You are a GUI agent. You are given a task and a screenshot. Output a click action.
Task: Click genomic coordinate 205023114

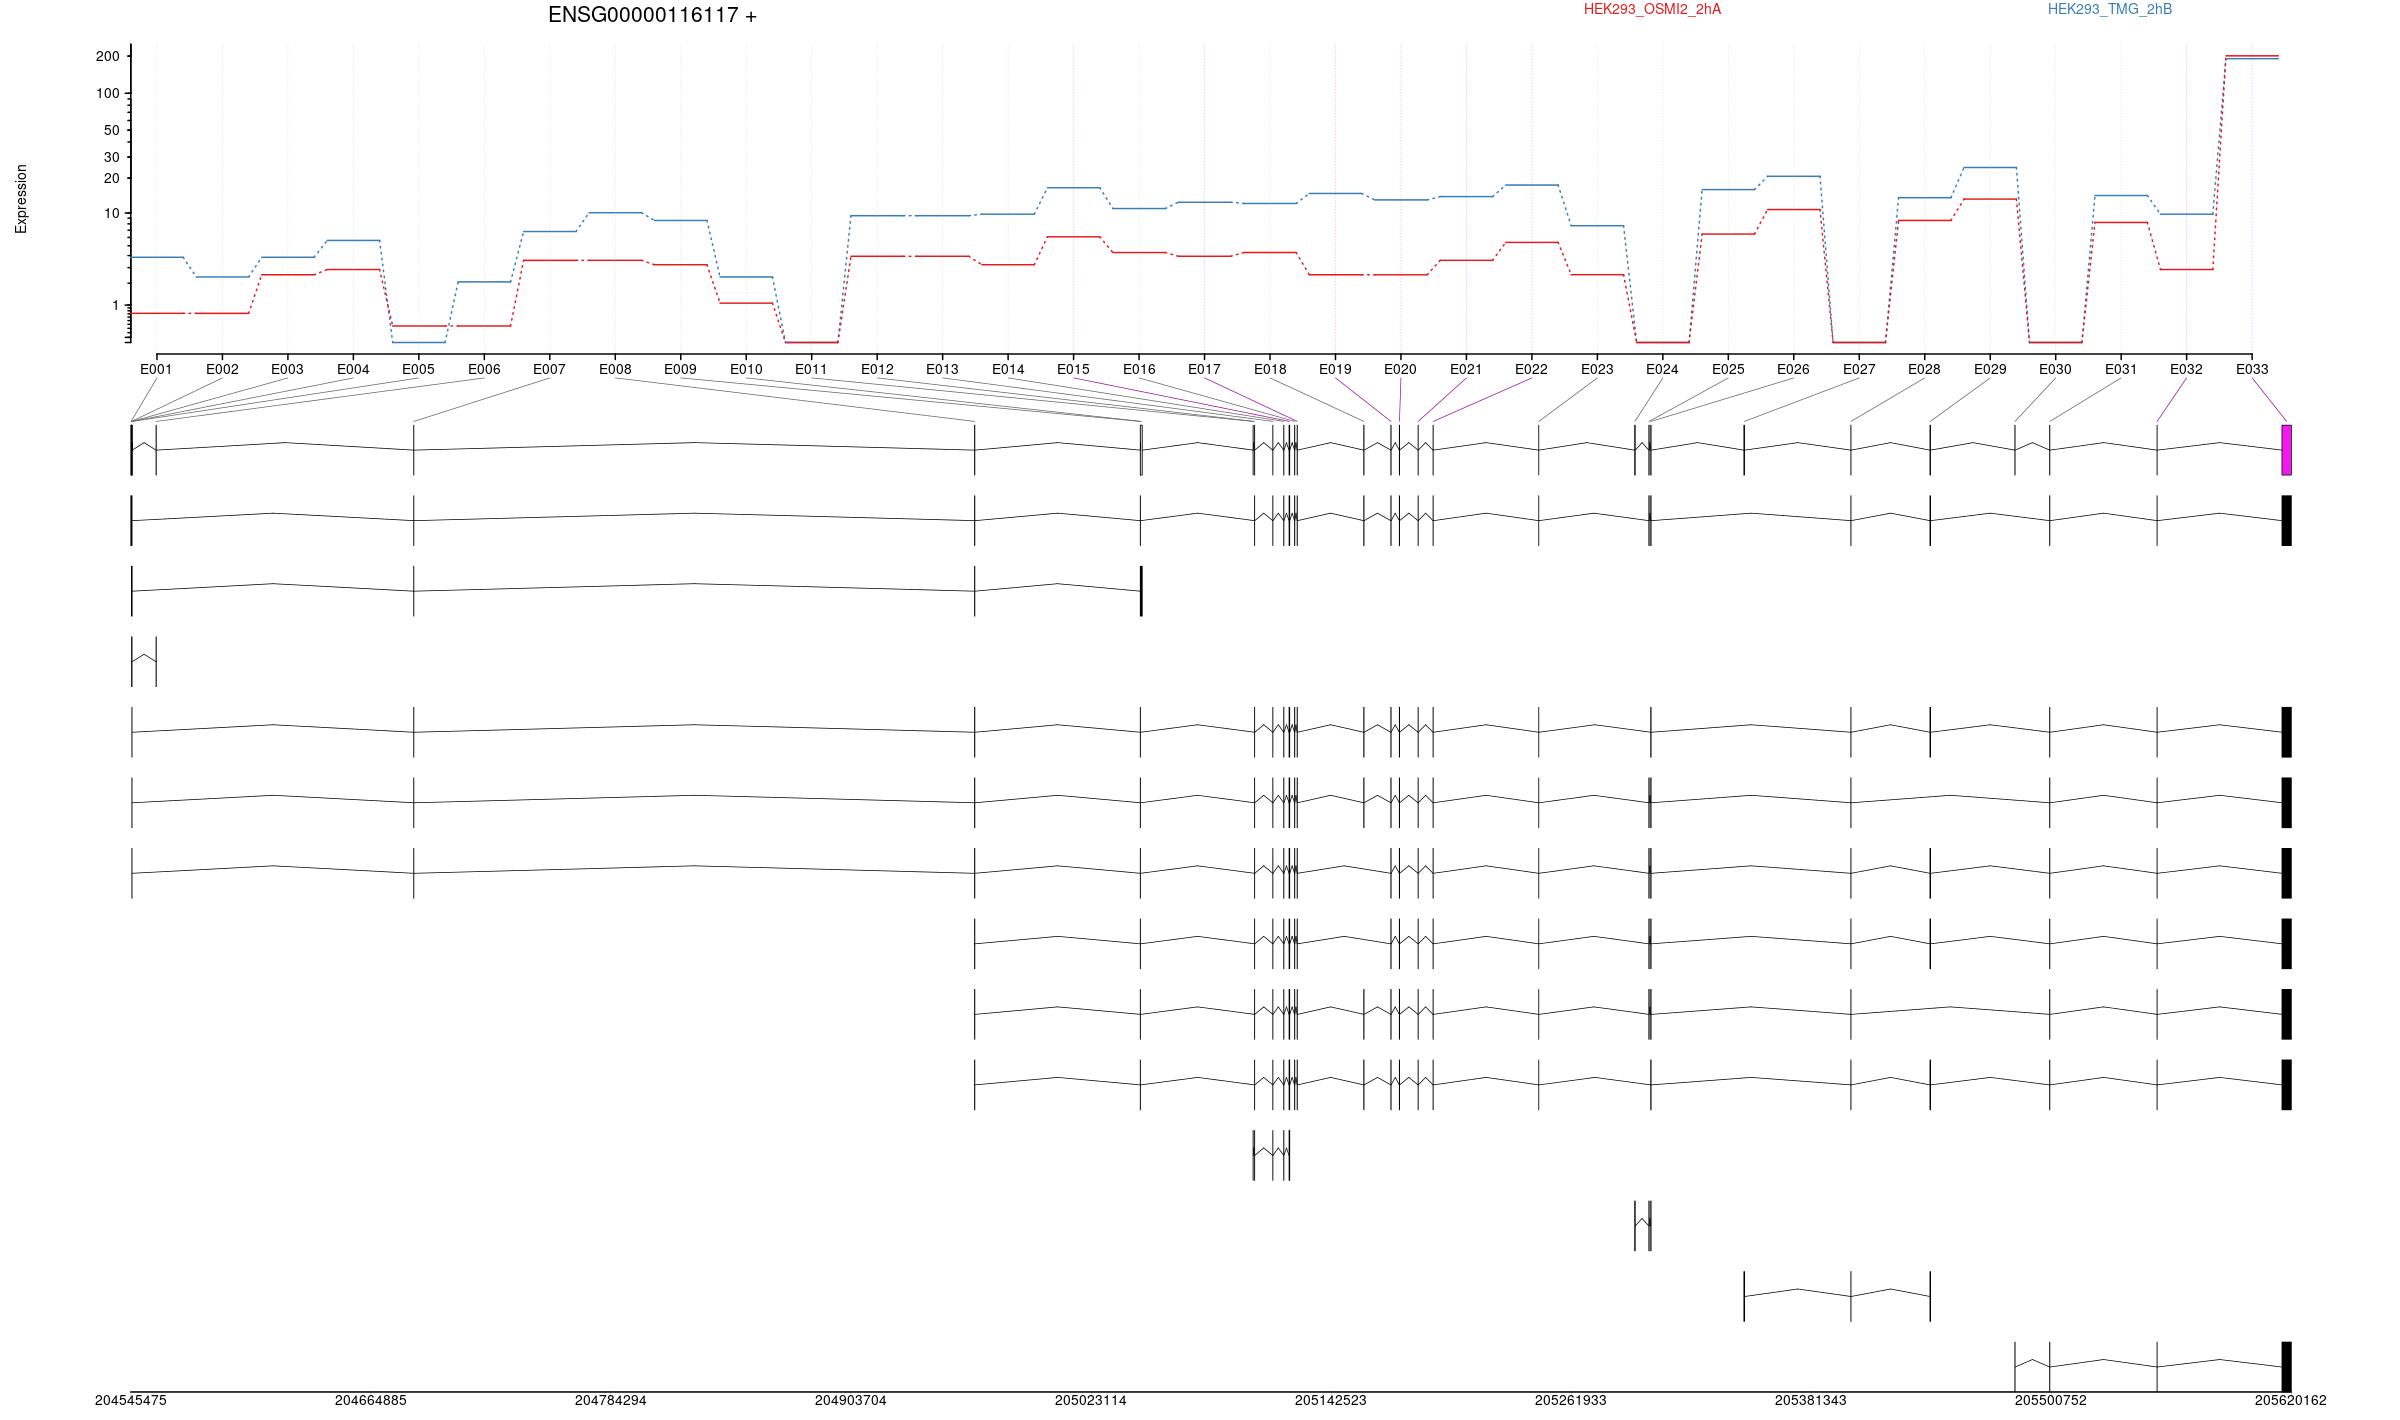[1091, 1401]
